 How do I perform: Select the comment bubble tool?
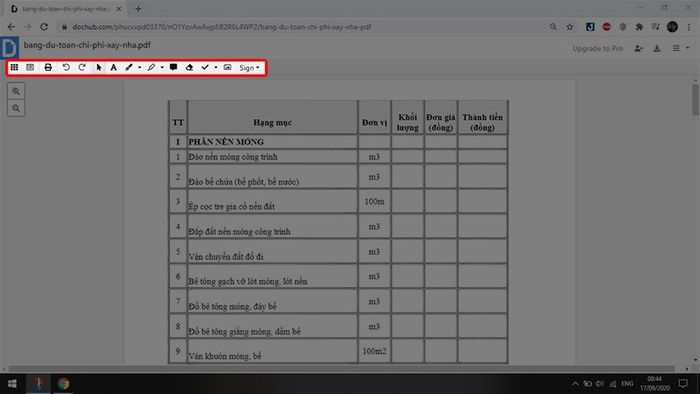(173, 67)
